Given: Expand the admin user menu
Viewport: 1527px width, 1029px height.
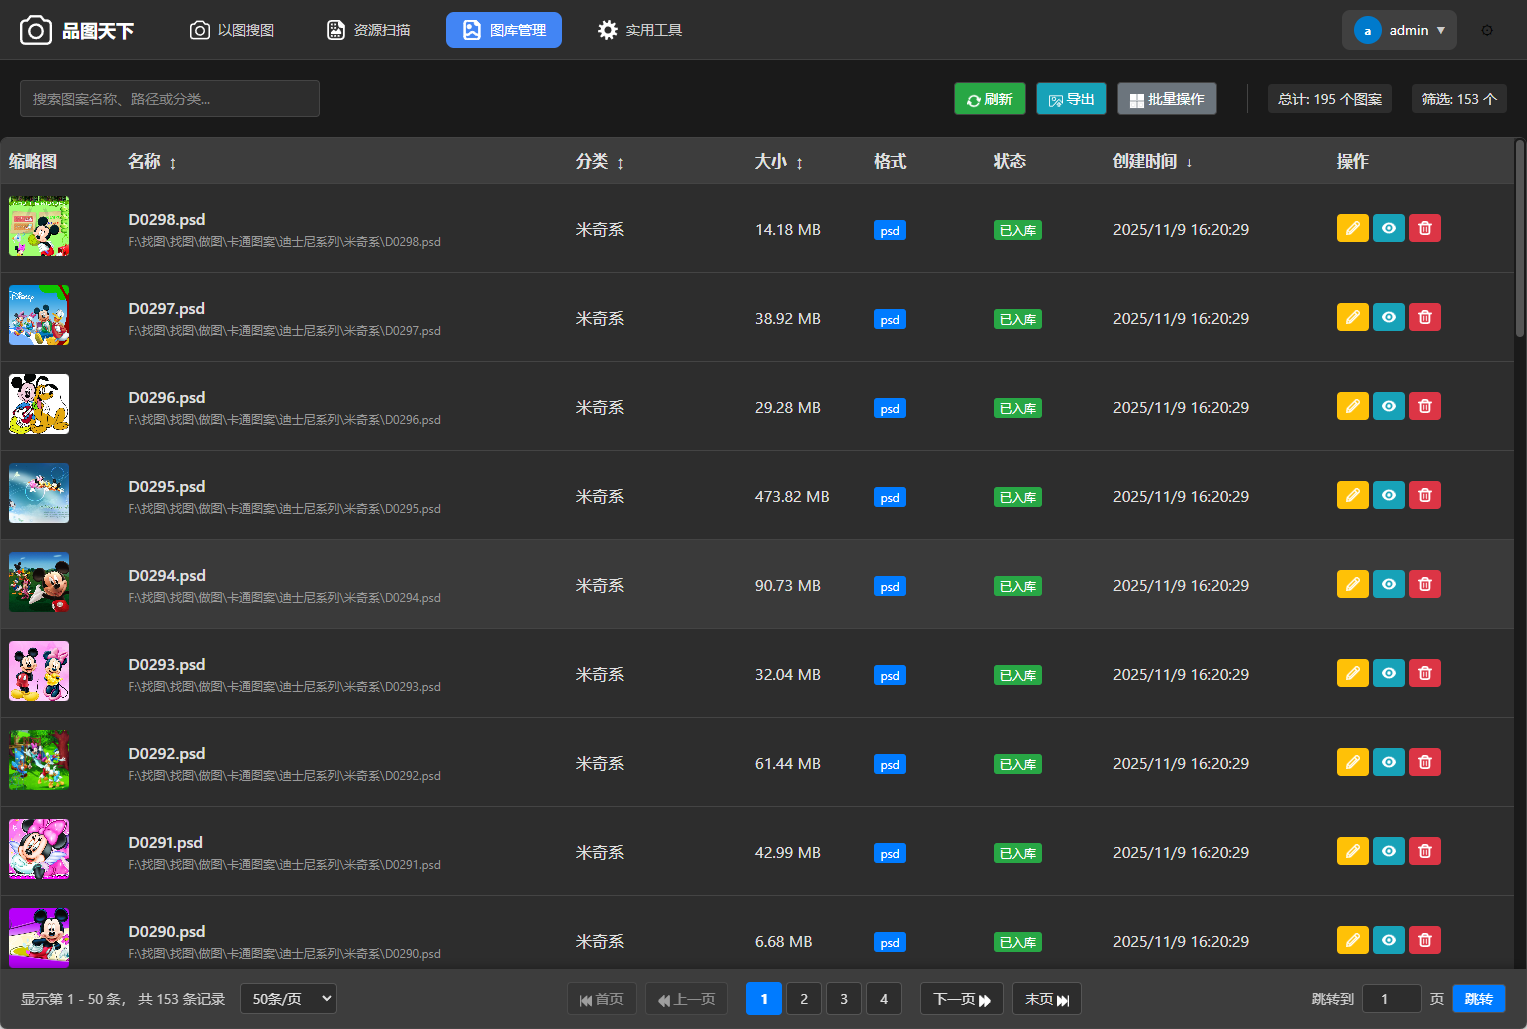Looking at the screenshot, I should coord(1399,30).
